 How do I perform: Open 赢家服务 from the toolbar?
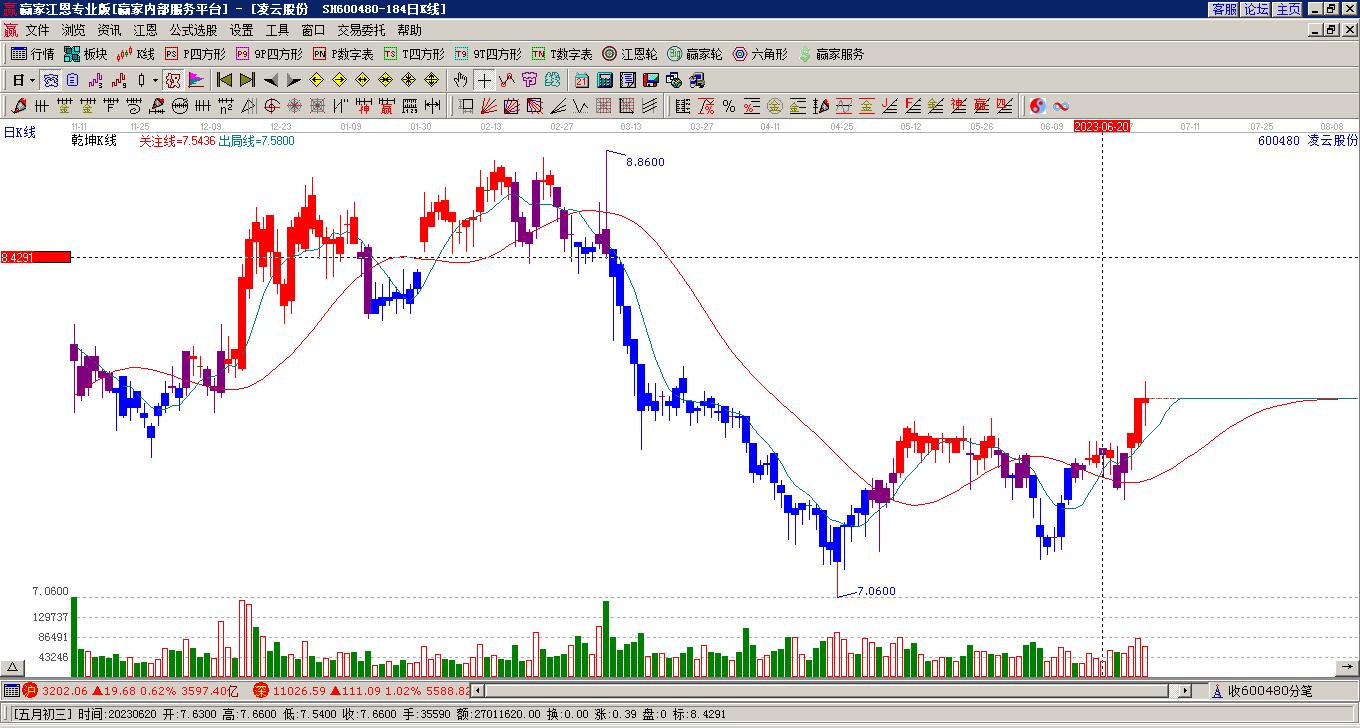click(831, 54)
